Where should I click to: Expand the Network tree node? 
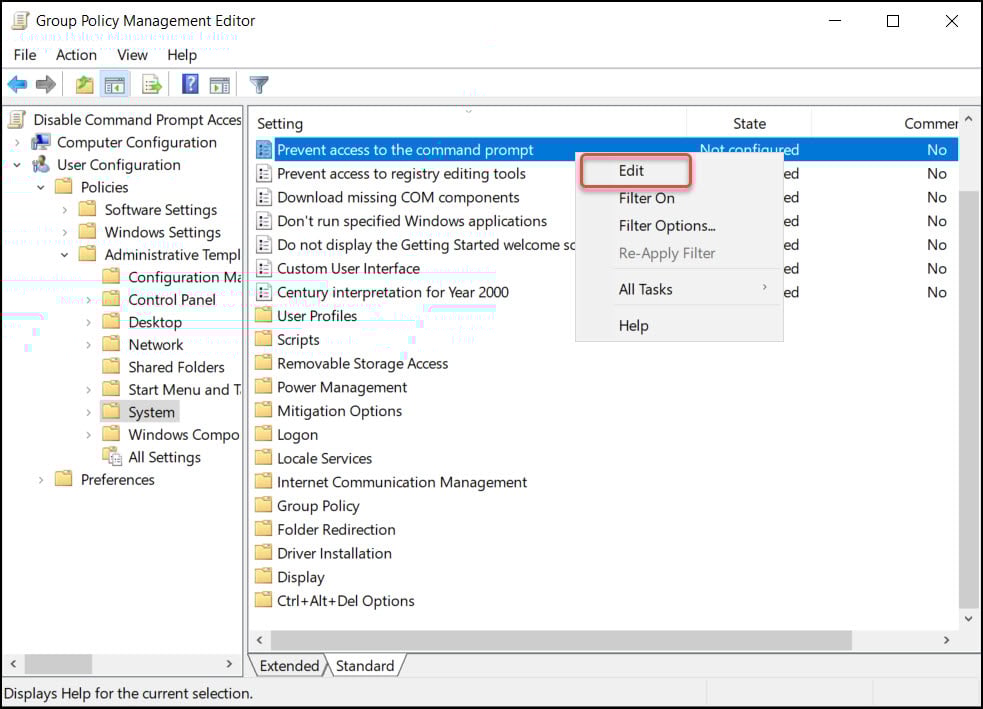88,345
